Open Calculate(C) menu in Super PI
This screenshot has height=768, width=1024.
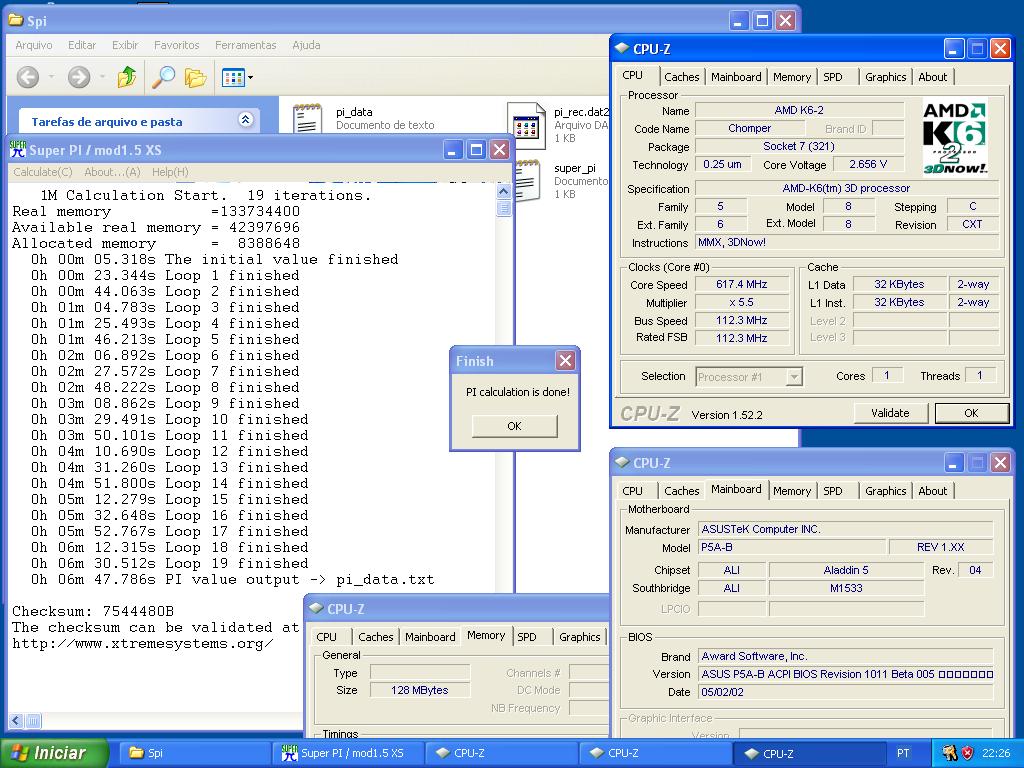click(42, 172)
